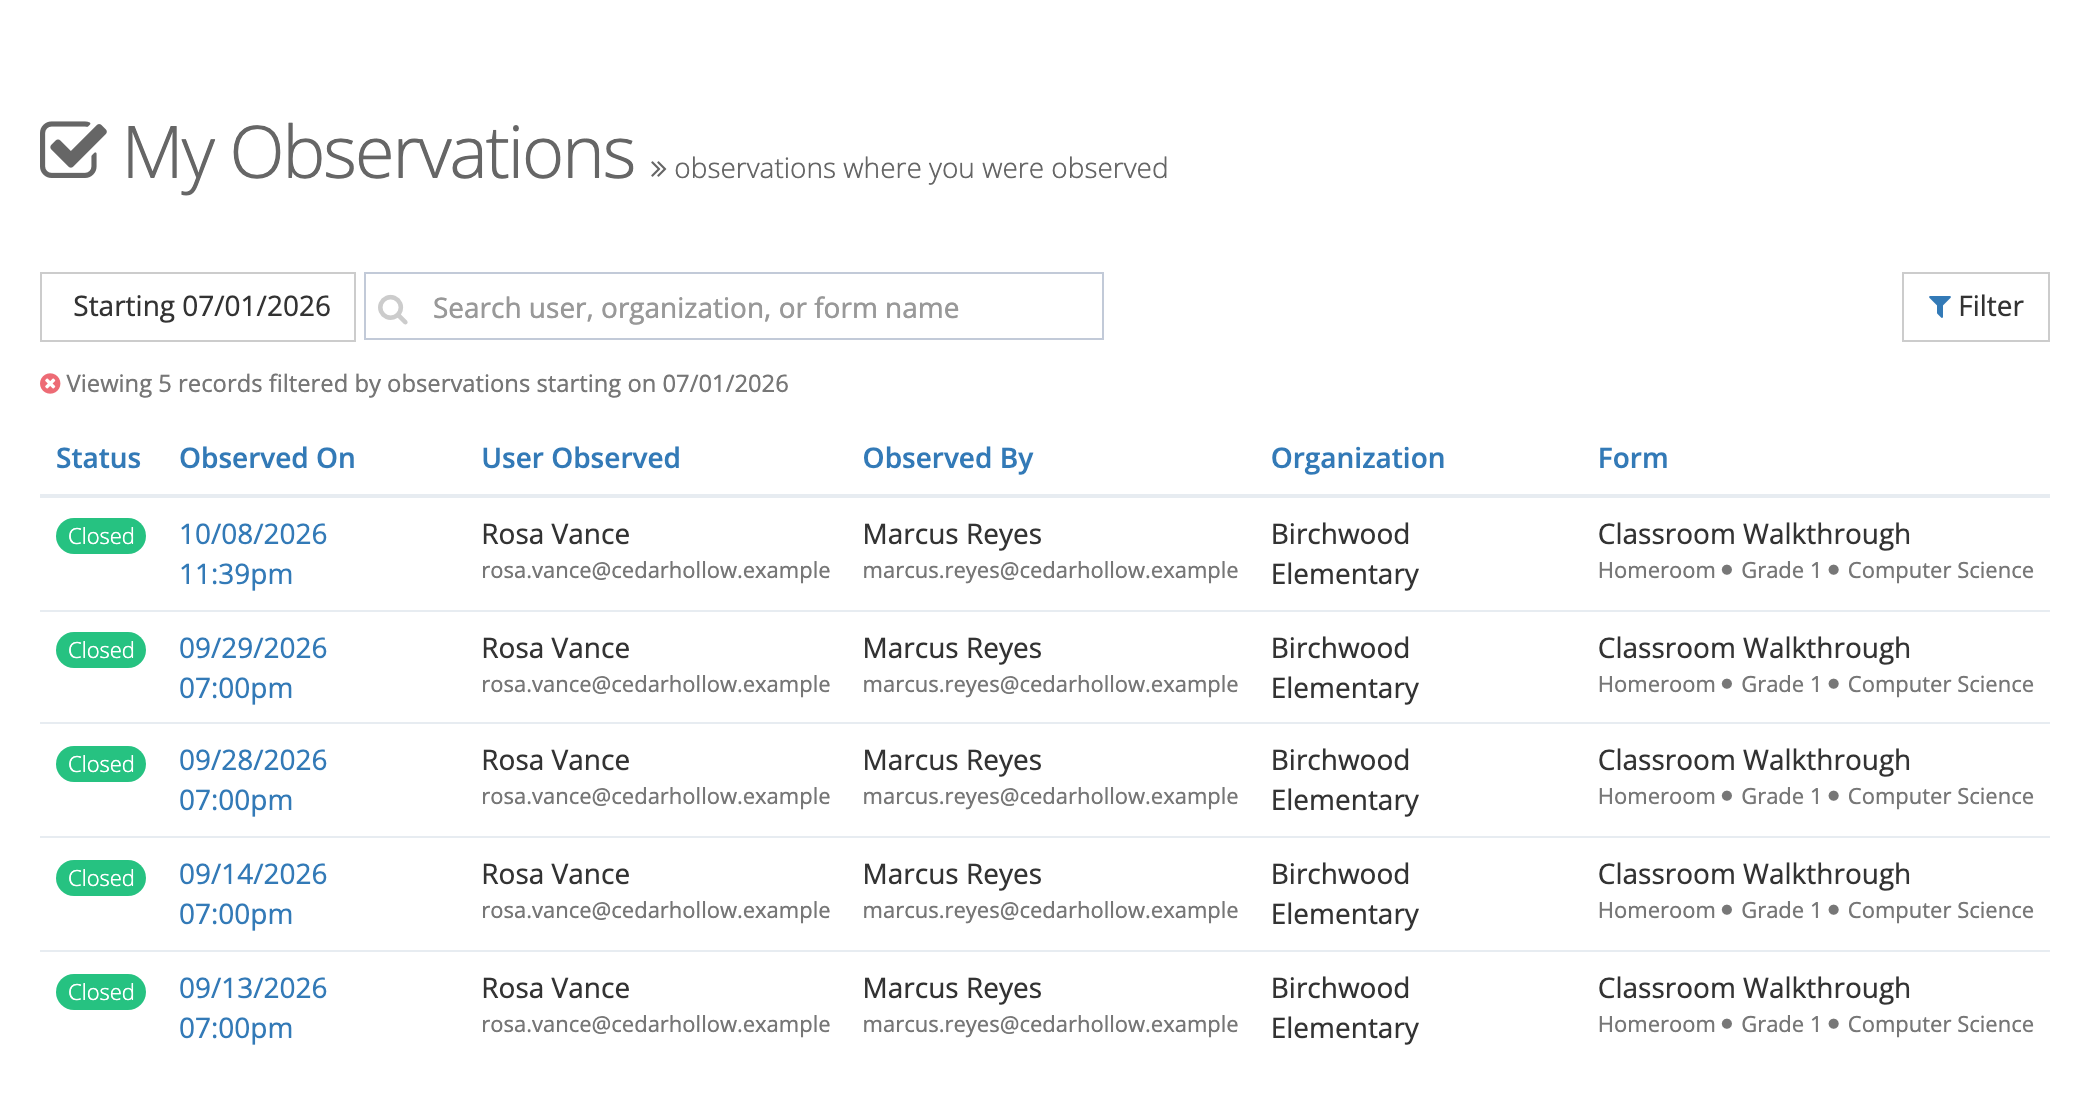The image size is (2090, 1120).
Task: Click the My Observations checkmark icon
Action: 73,151
